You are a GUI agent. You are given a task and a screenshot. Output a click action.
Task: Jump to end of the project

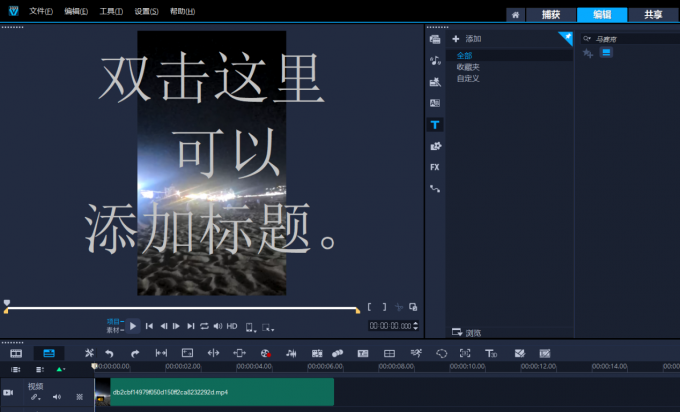191,326
